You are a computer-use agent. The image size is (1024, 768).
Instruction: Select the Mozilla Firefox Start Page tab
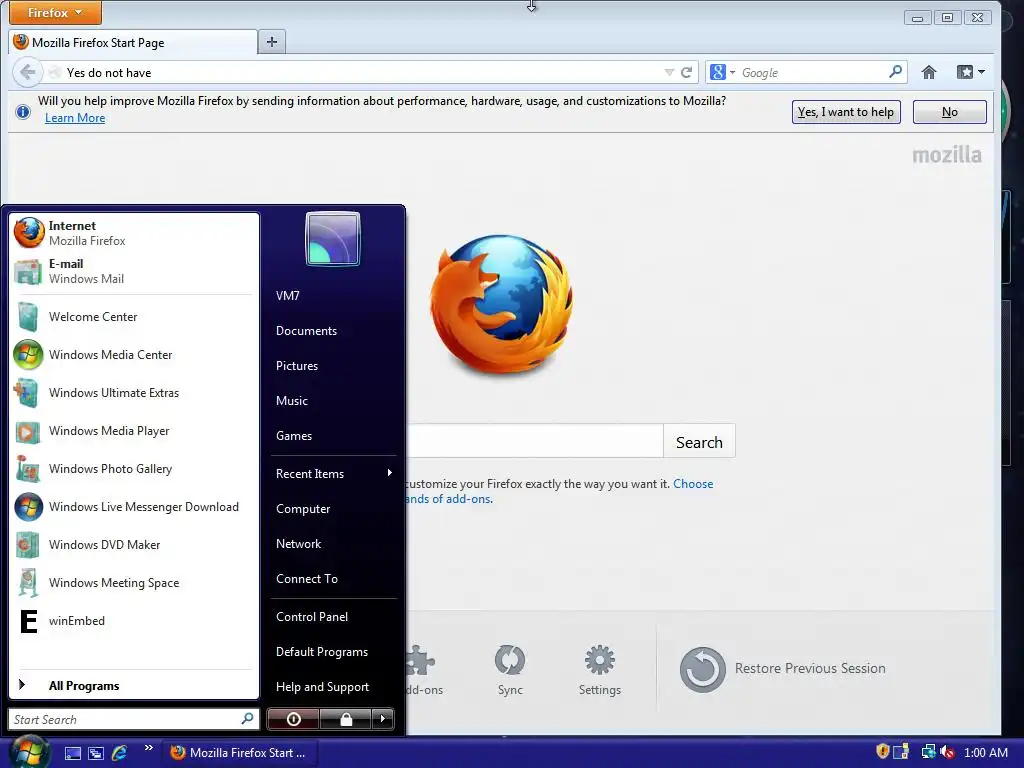pyautogui.click(x=133, y=42)
